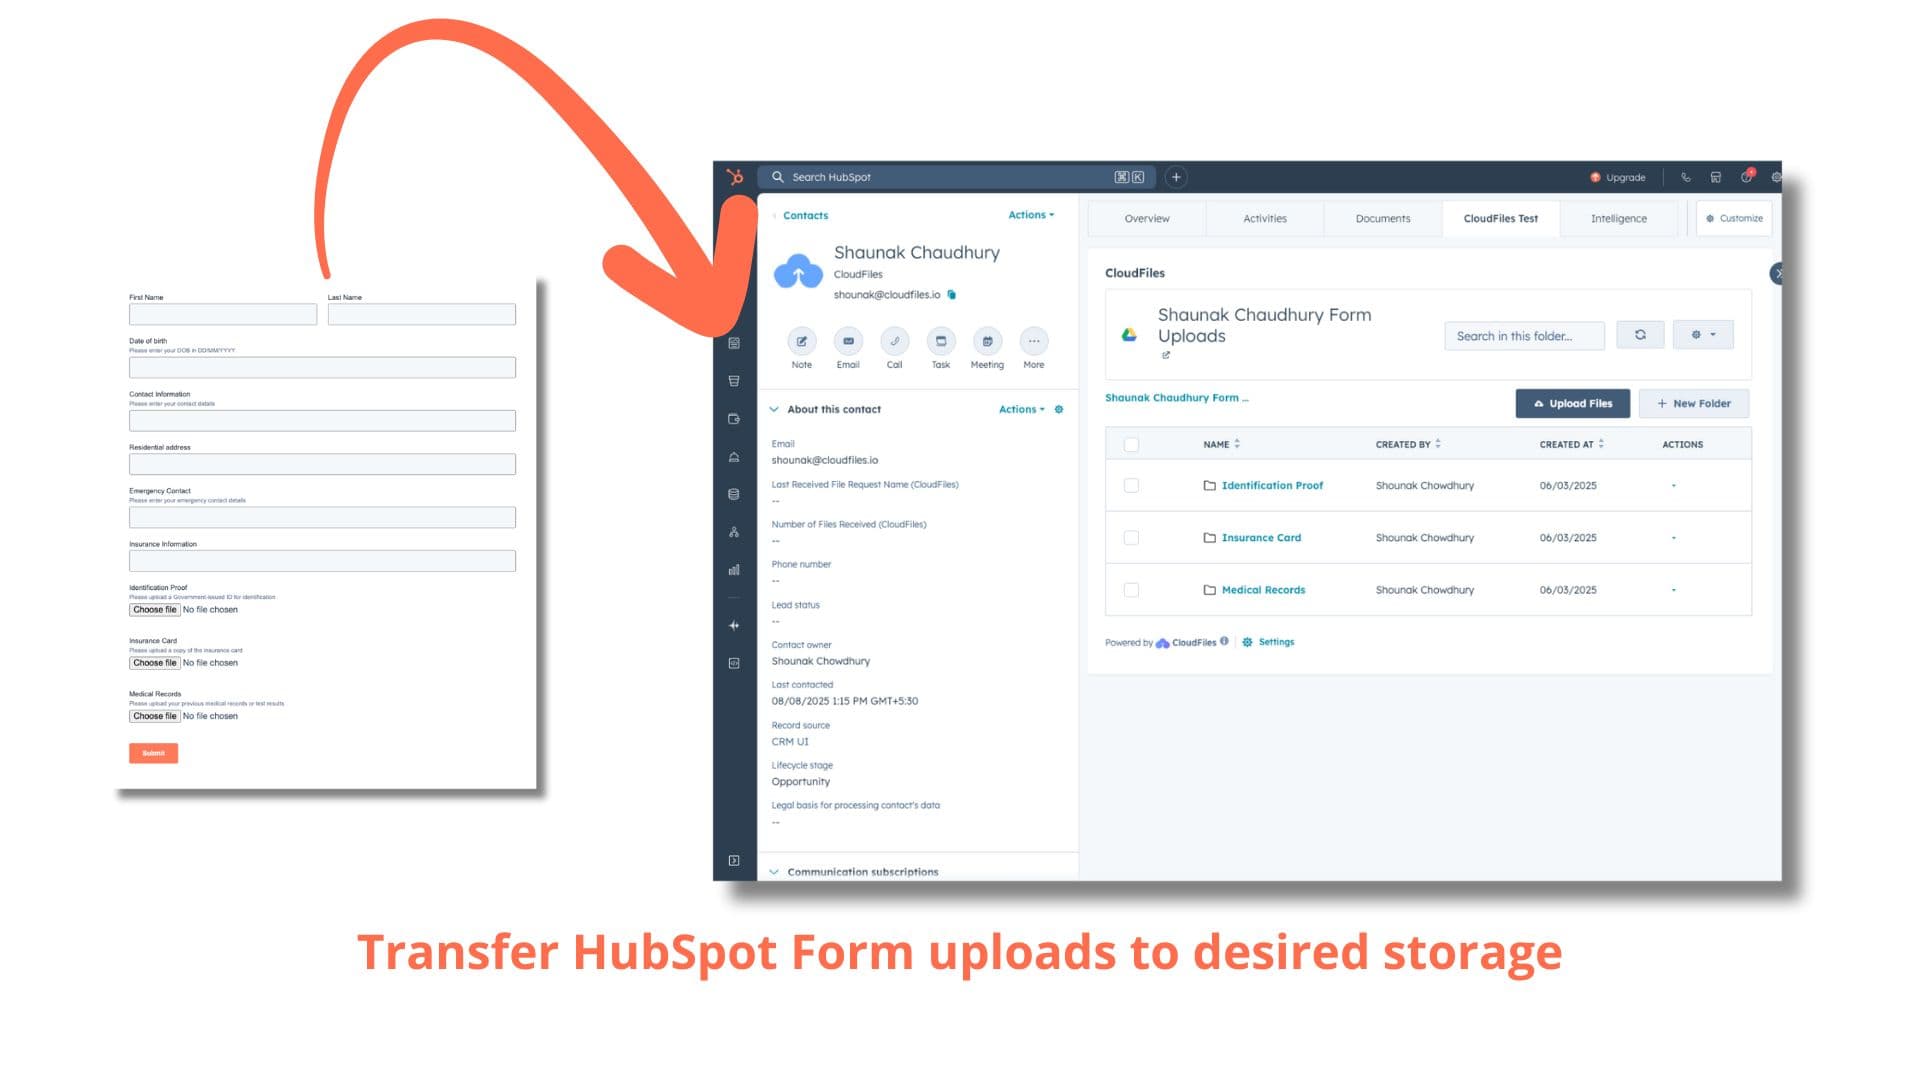Open the developer code sidebar icon
The height and width of the screenshot is (1080, 1920).
click(734, 663)
